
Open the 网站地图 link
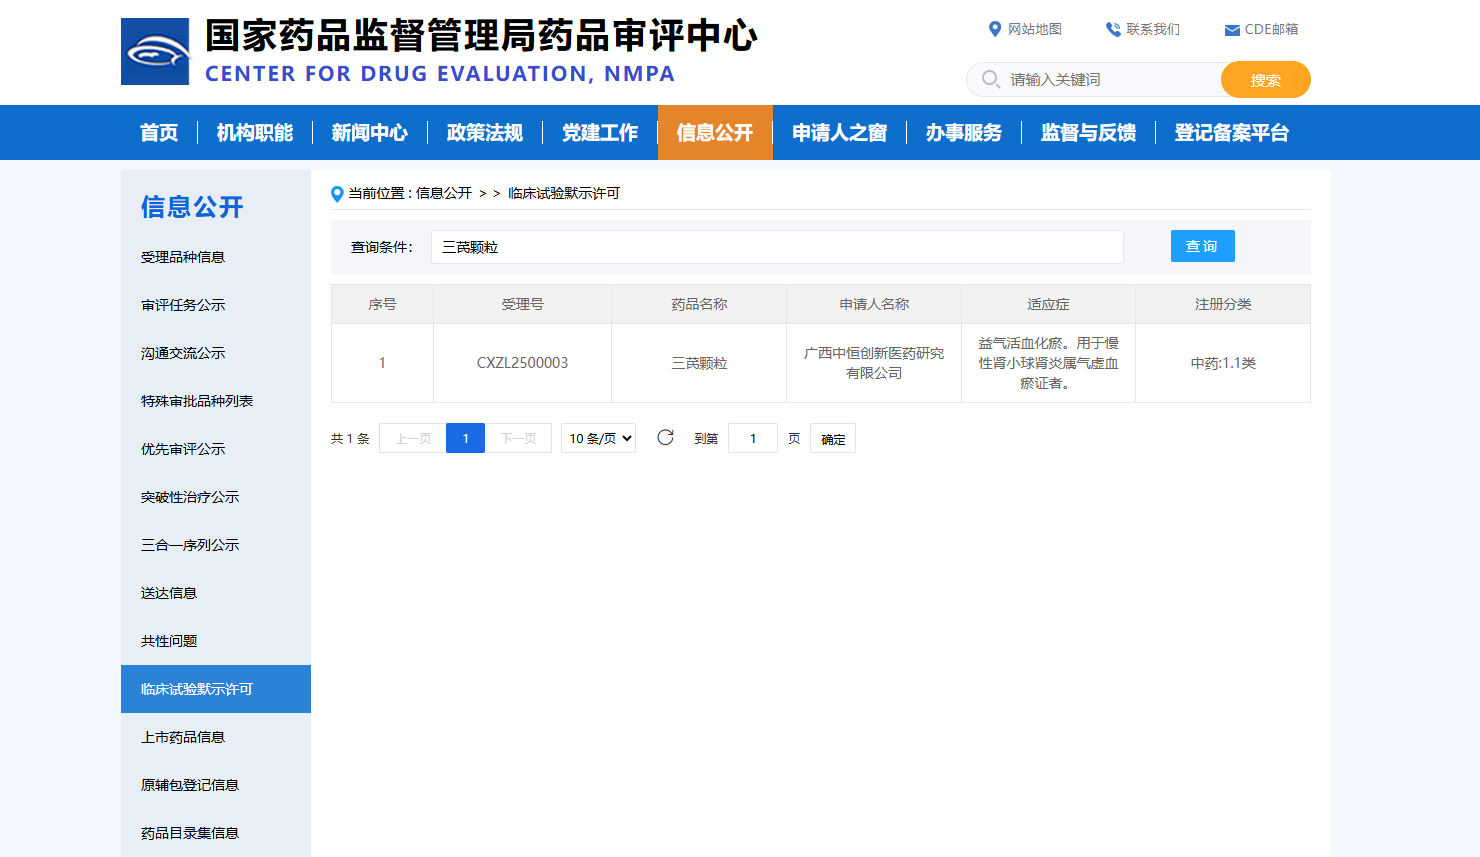[1035, 29]
